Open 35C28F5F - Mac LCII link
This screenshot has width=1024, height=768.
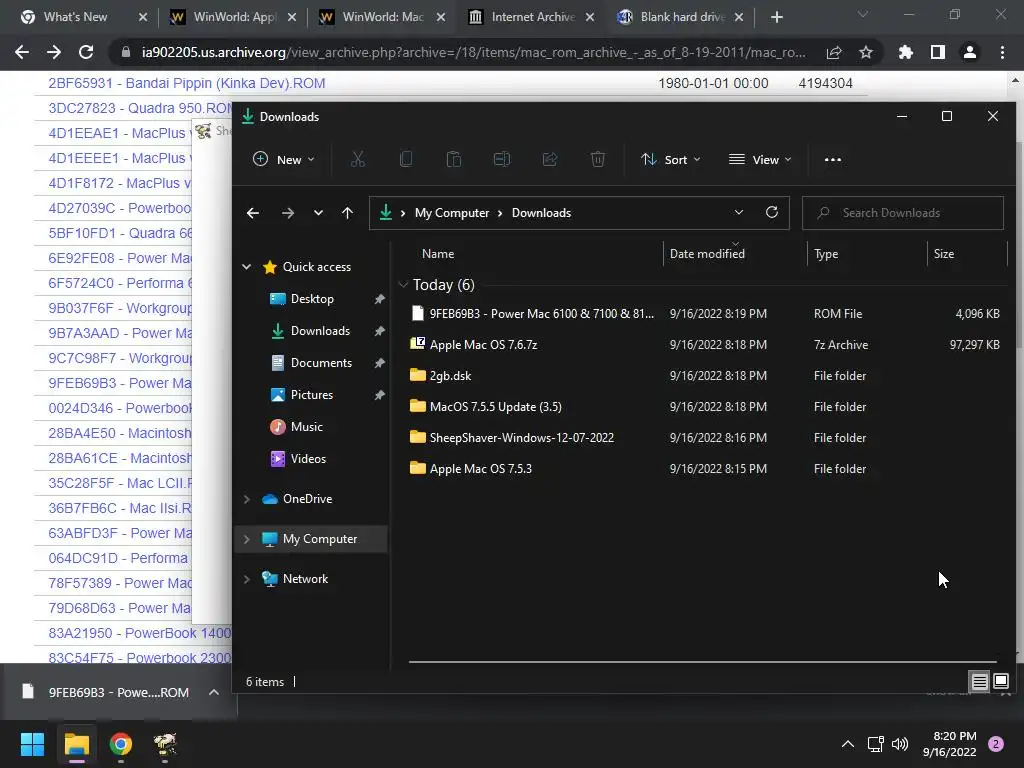(120, 483)
